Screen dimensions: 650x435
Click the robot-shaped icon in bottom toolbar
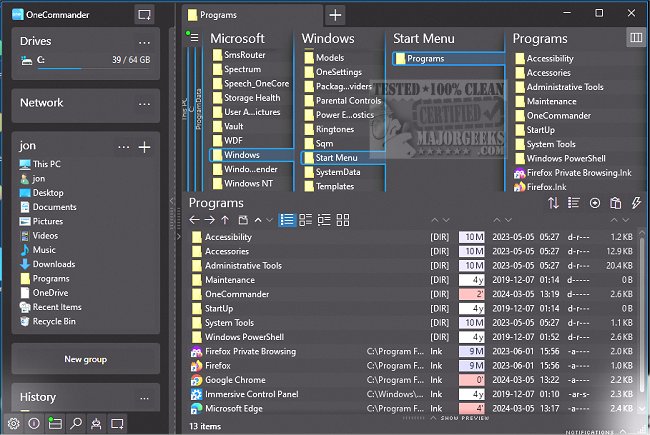click(96, 423)
